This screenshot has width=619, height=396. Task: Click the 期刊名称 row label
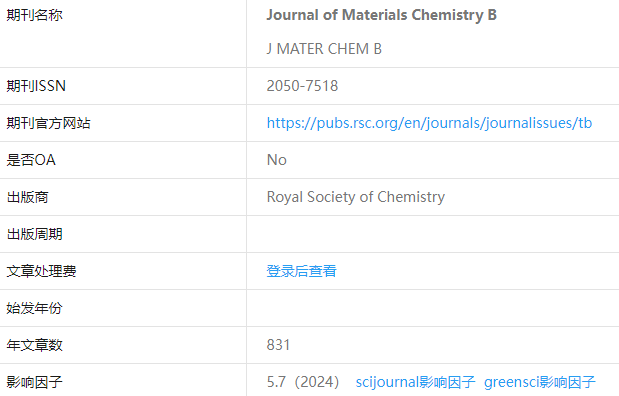point(34,15)
